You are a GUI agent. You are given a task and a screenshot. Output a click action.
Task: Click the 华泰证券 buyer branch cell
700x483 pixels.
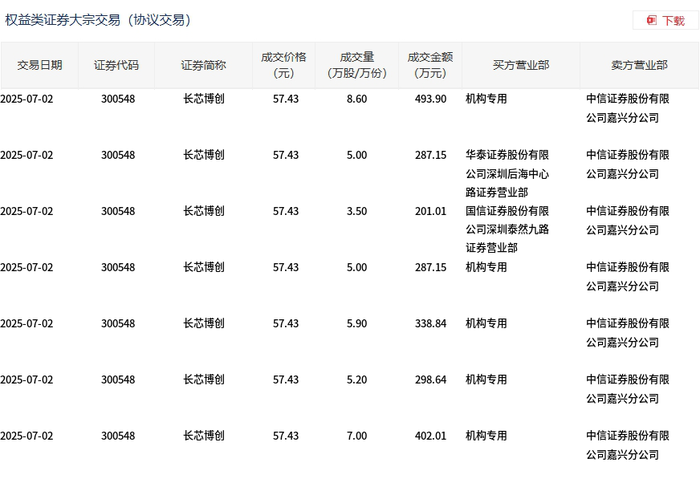(507, 174)
